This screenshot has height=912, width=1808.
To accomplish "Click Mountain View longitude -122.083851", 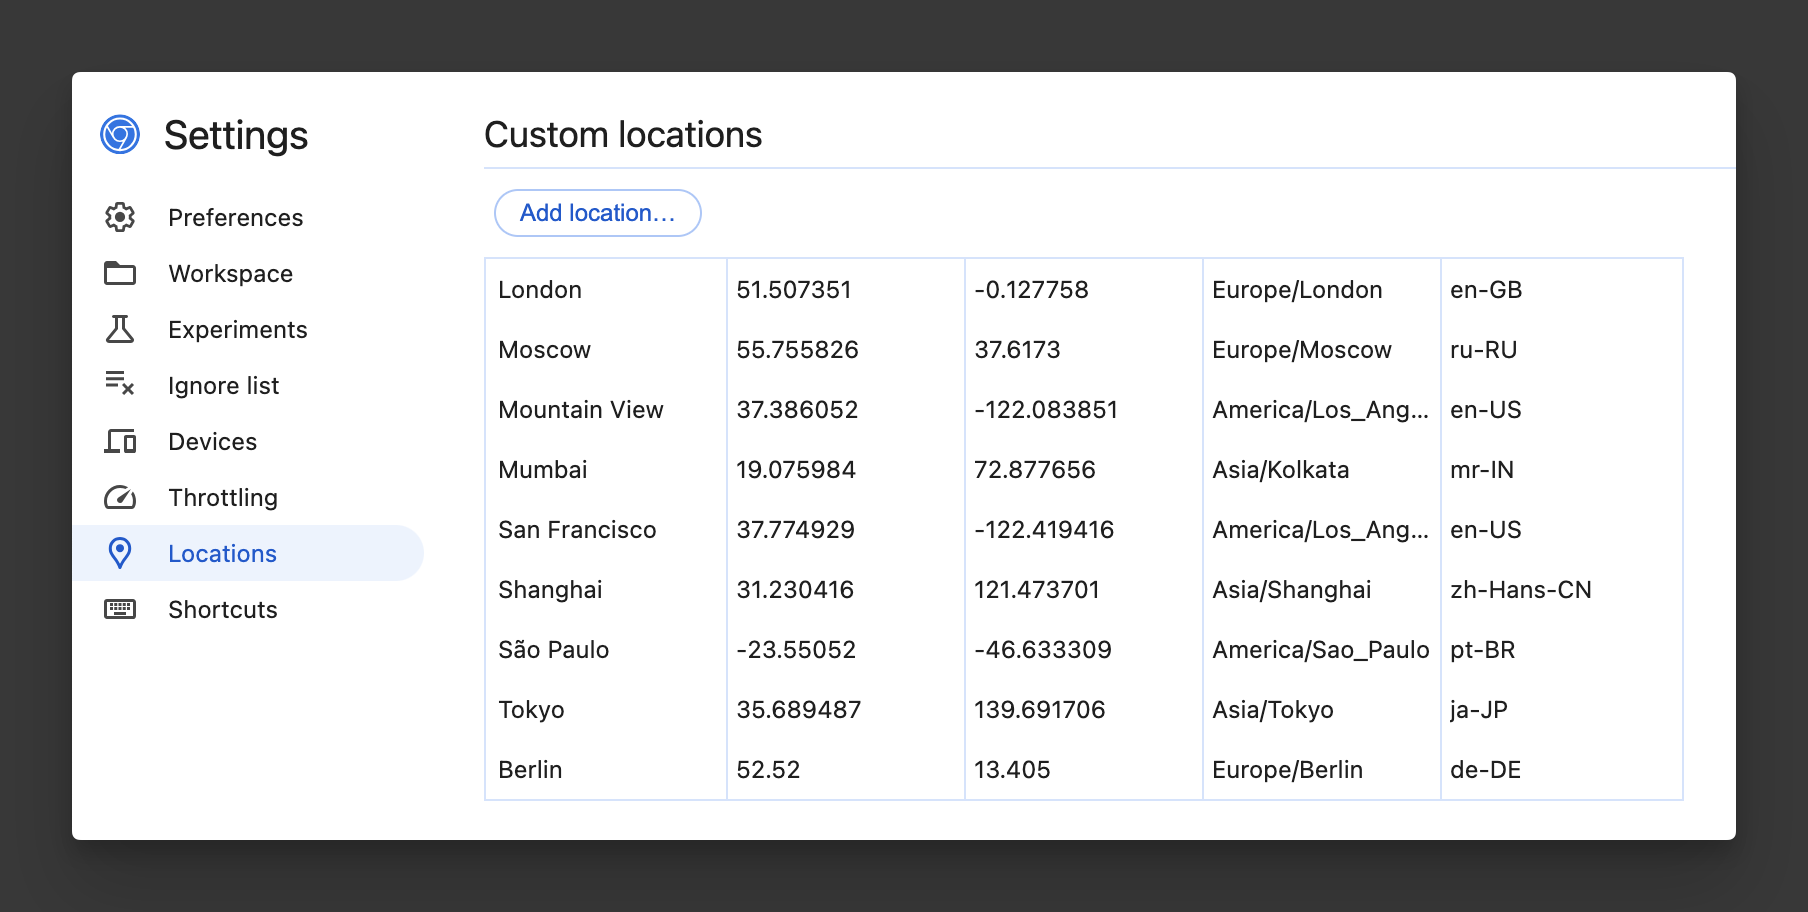I will coord(1046,410).
